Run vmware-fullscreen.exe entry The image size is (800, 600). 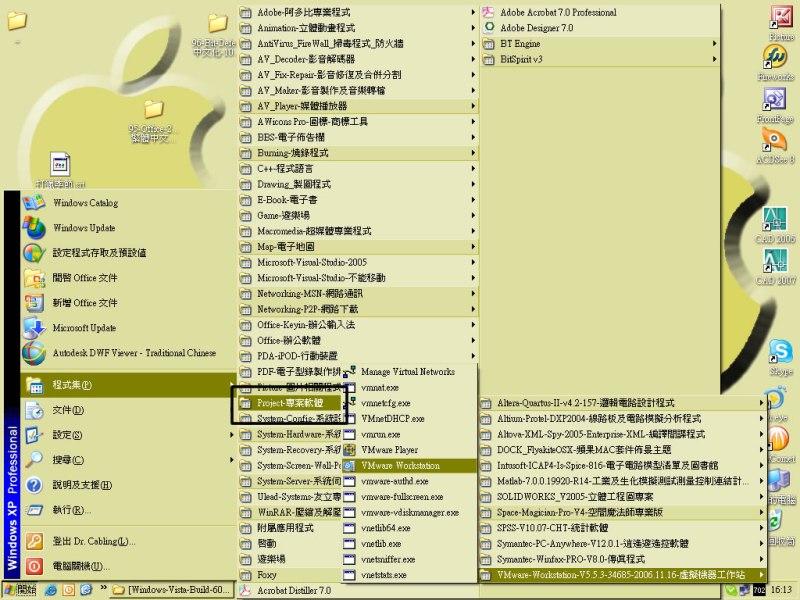(409, 497)
